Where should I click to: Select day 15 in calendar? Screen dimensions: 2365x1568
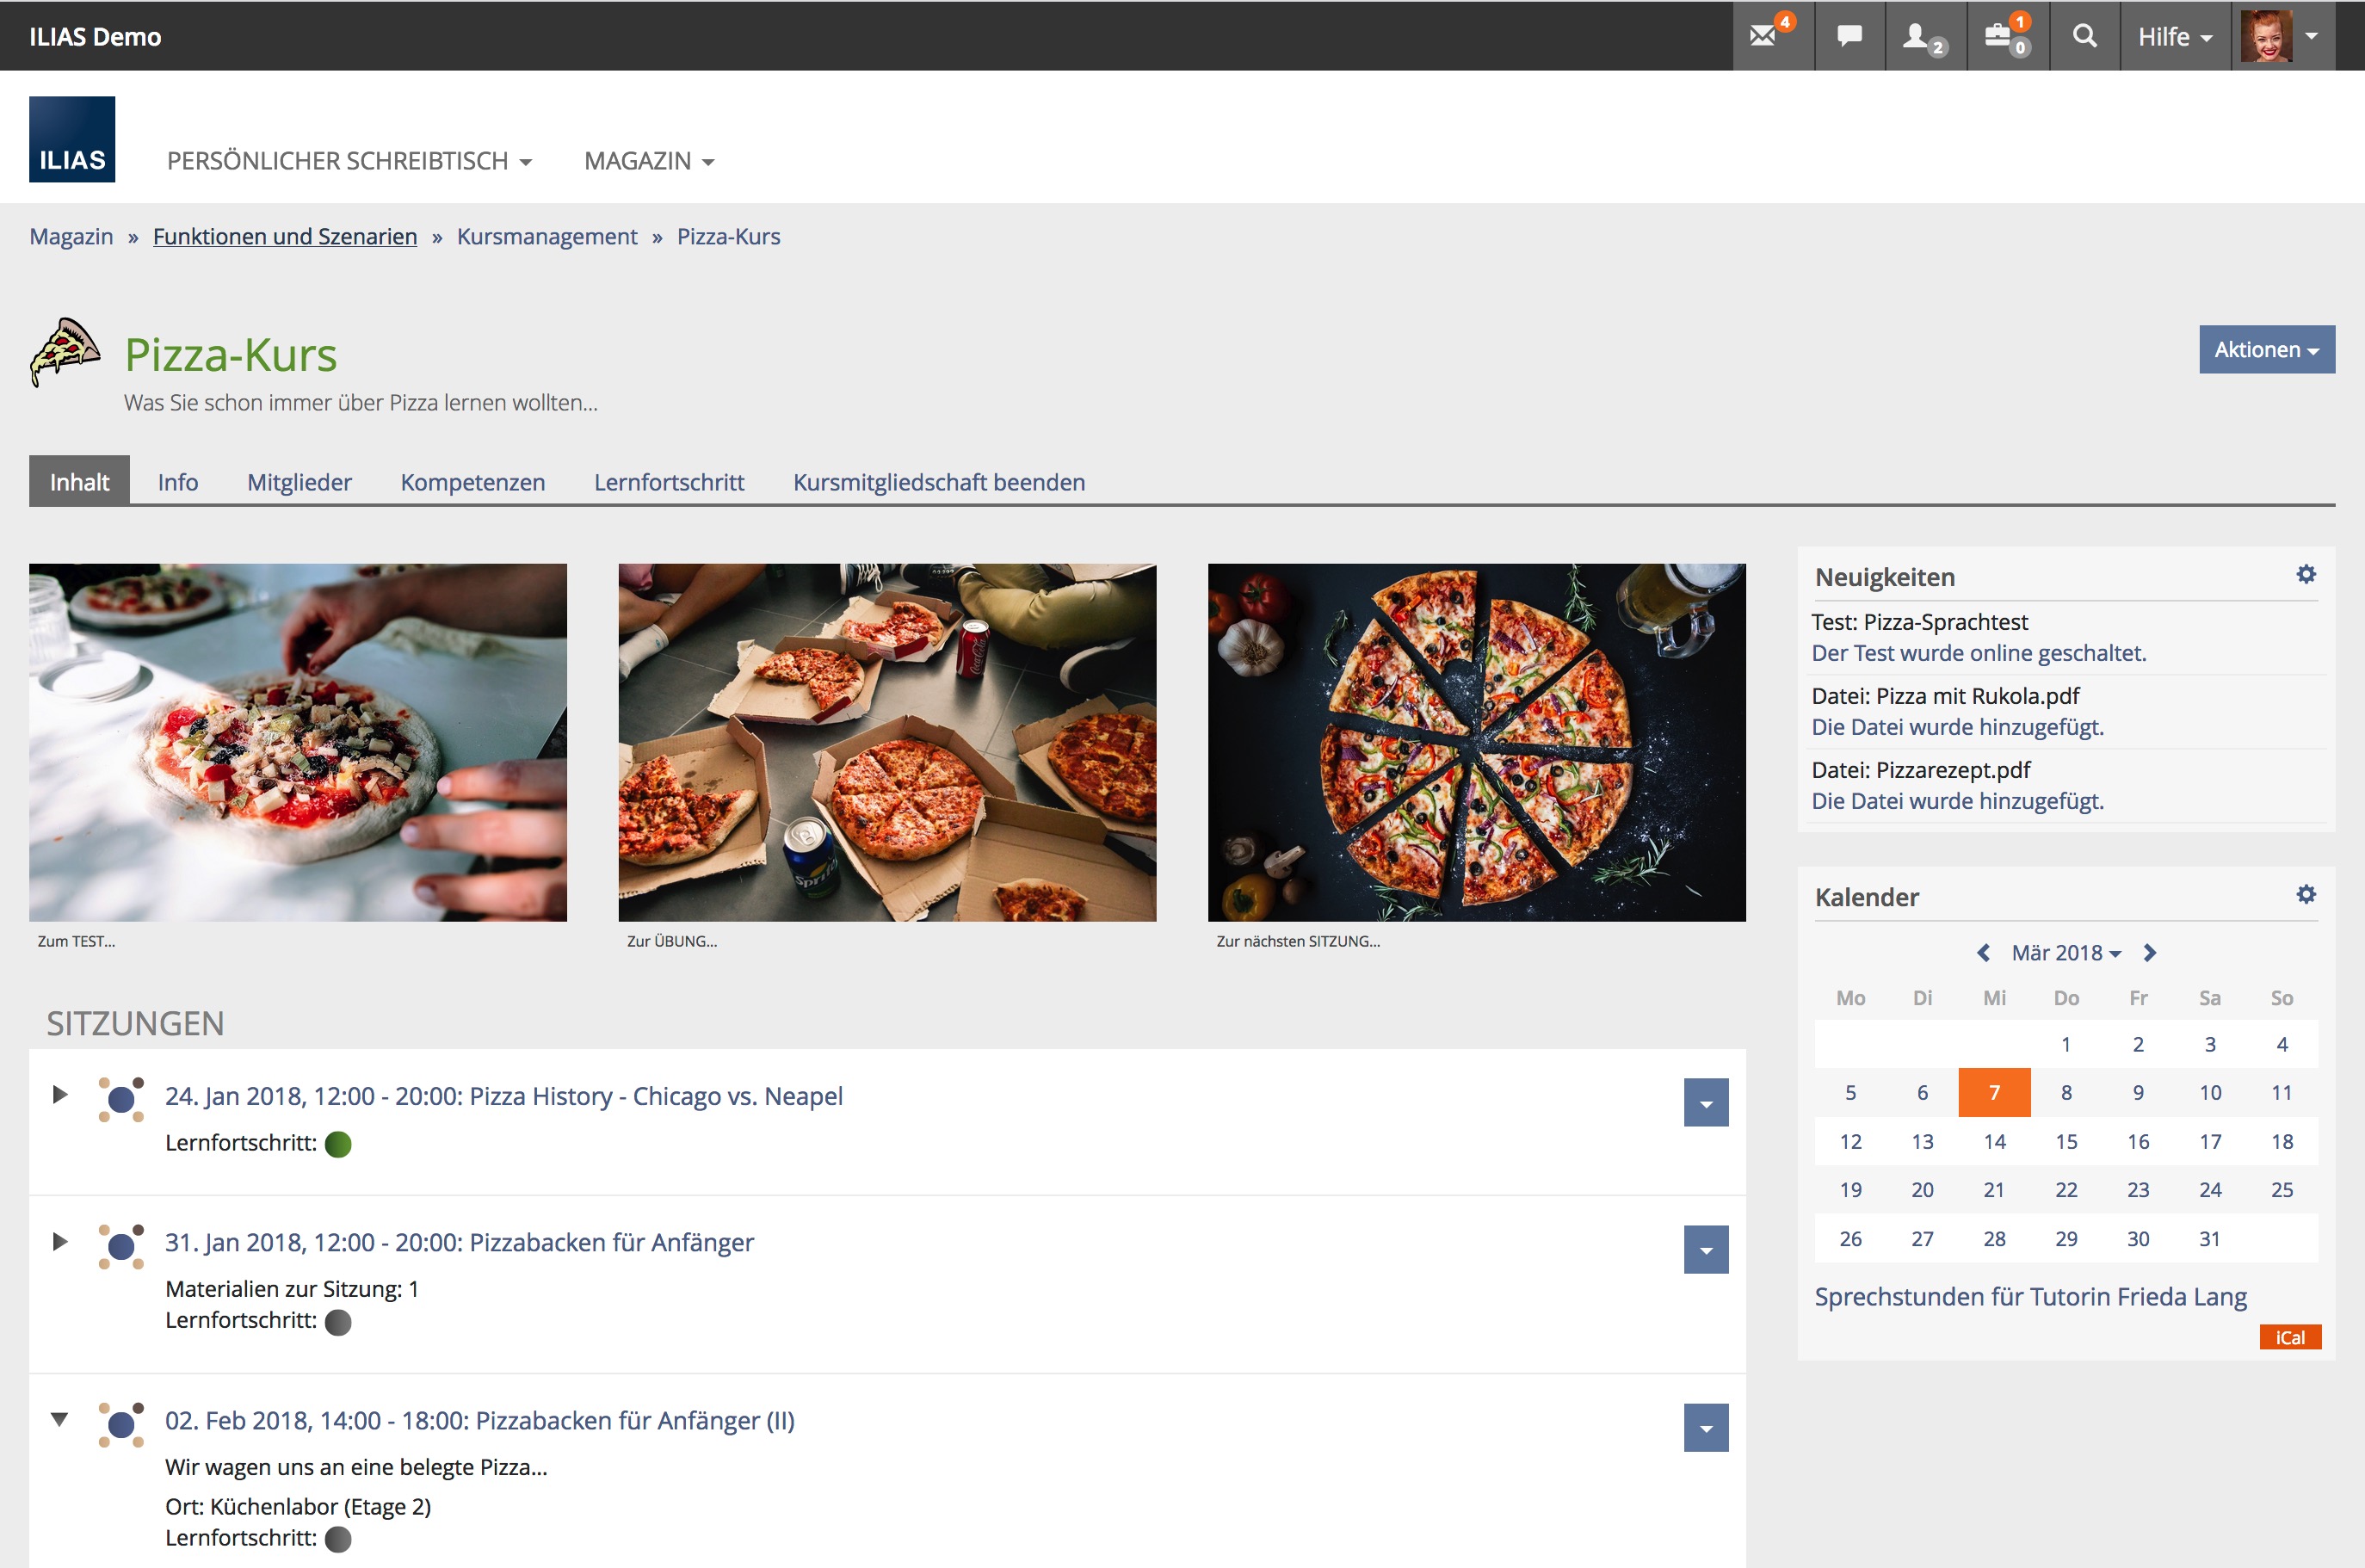point(2066,1141)
